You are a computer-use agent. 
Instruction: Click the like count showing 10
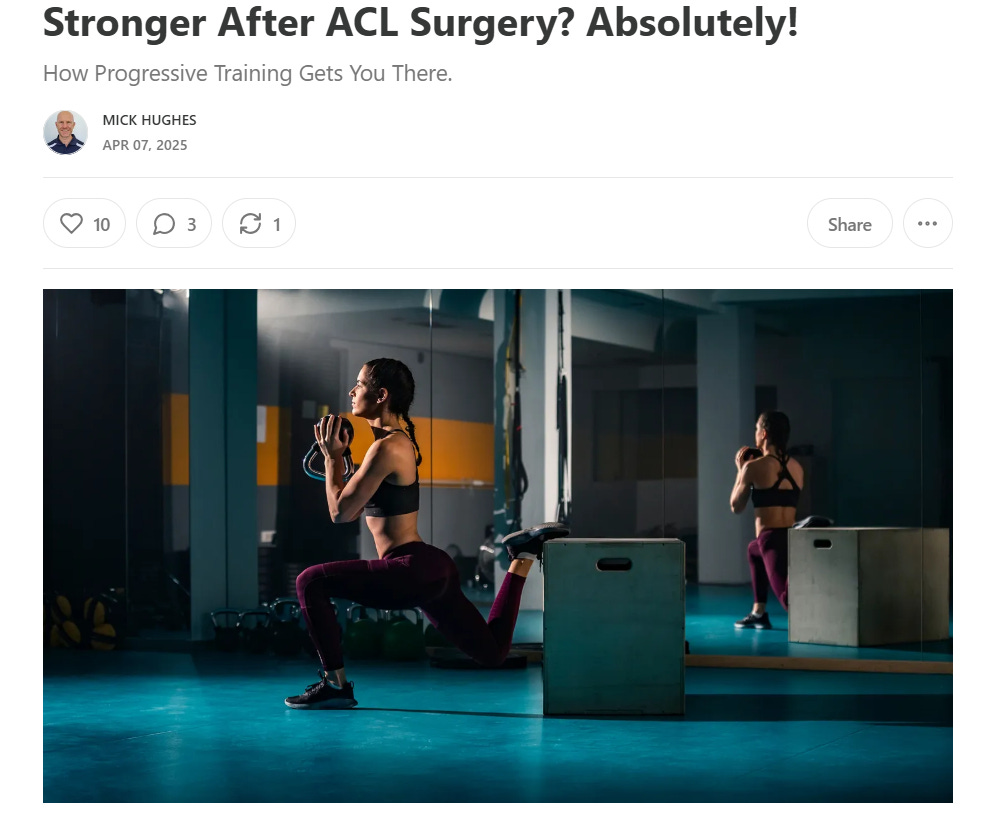pyautogui.click(x=101, y=224)
